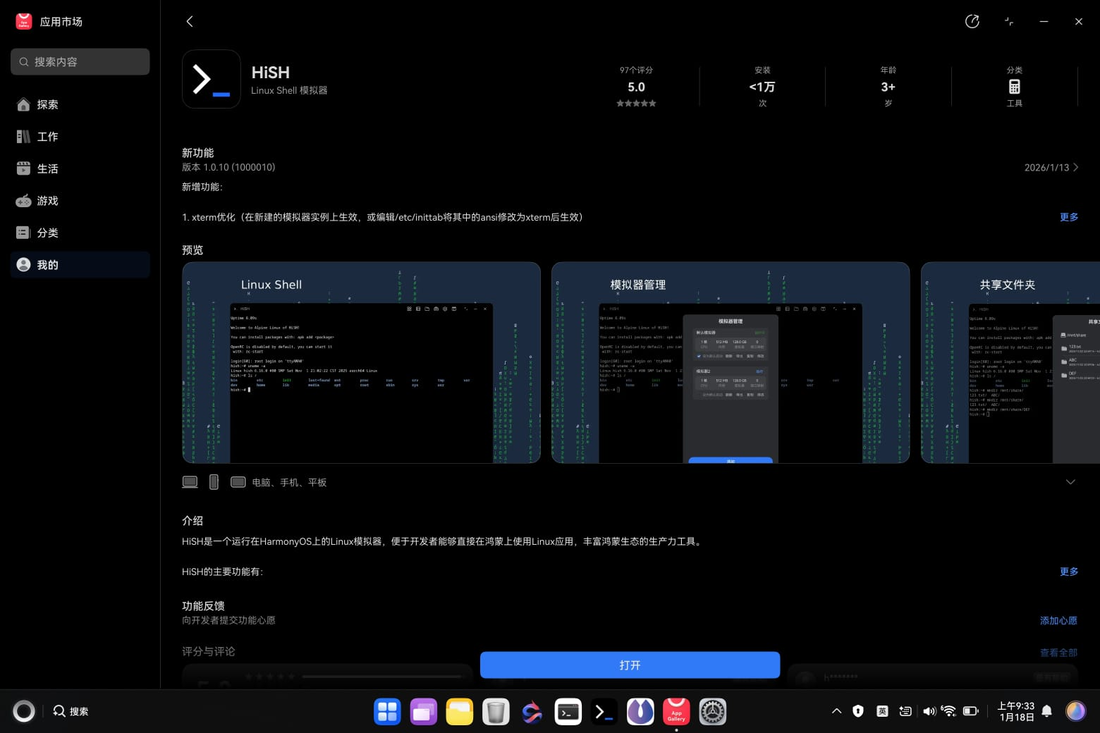Select the computer preview filter icon
The height and width of the screenshot is (733, 1100).
point(189,481)
